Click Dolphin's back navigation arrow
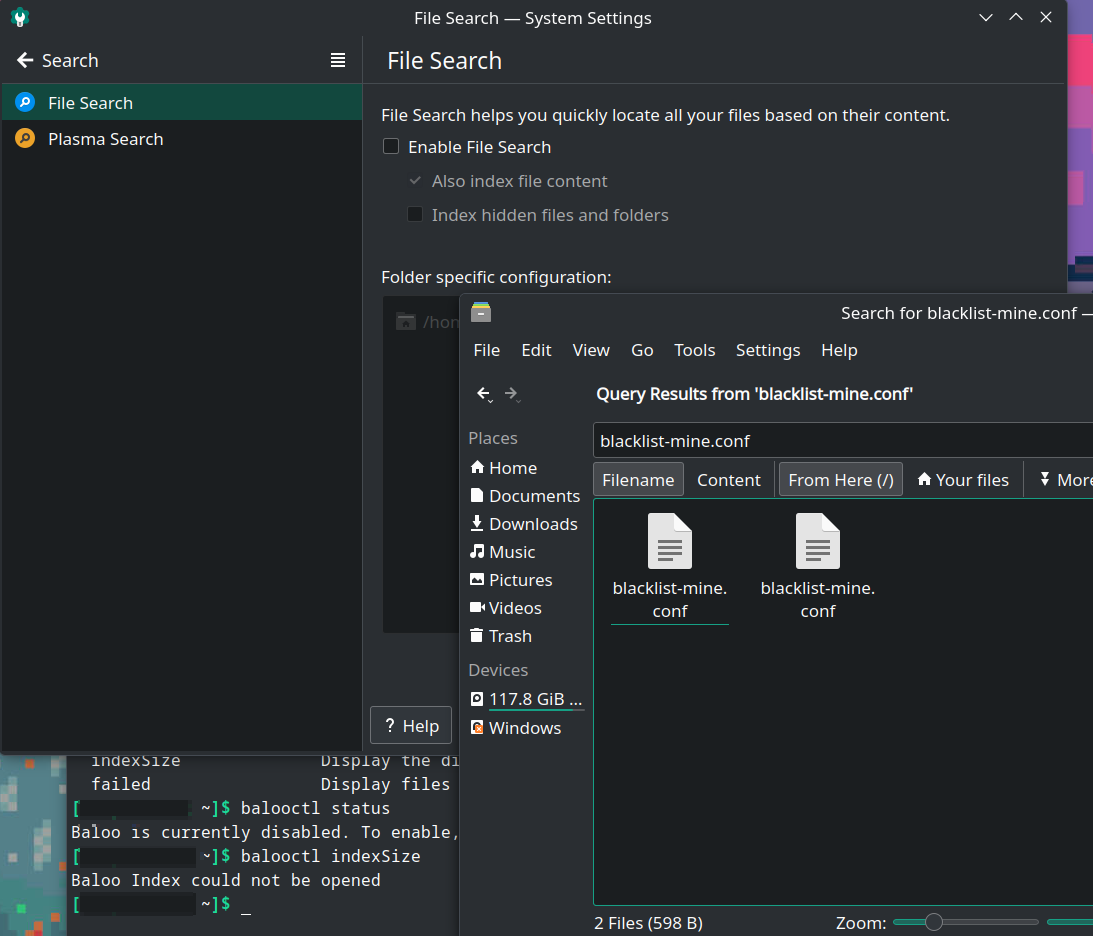The width and height of the screenshot is (1093, 936). (x=484, y=394)
